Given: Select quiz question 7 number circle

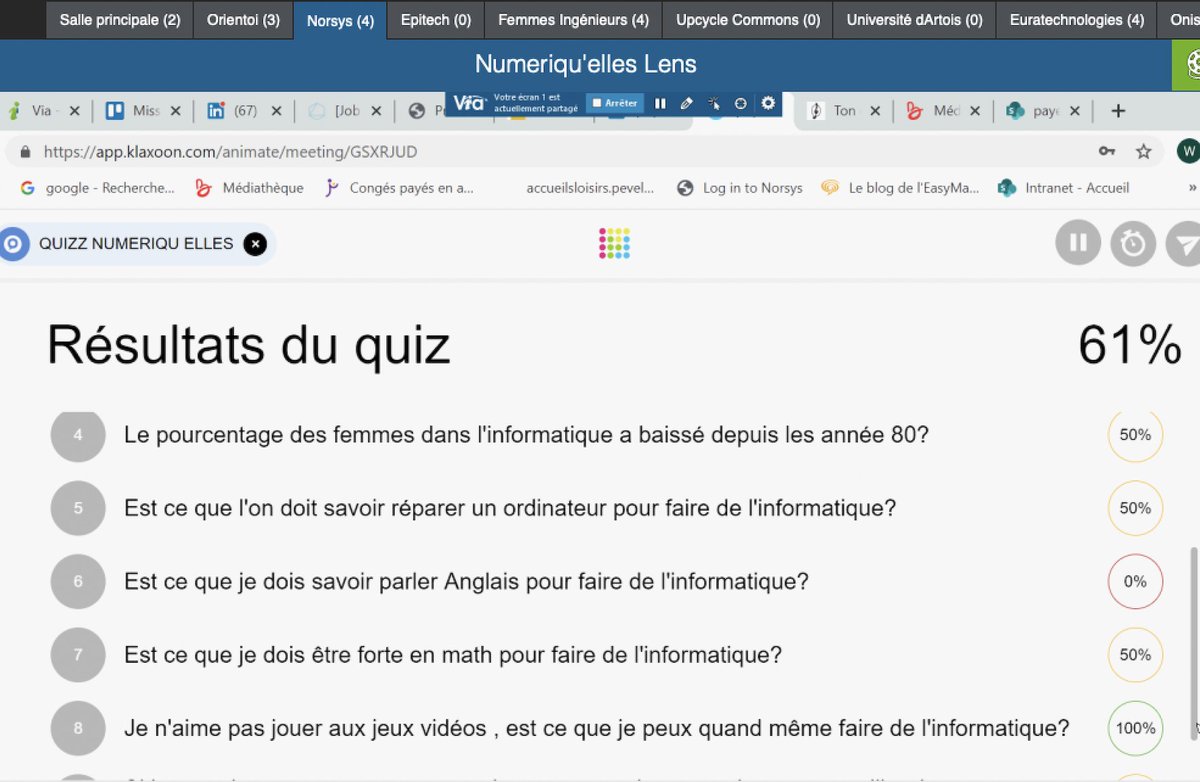Looking at the screenshot, I should pos(78,655).
